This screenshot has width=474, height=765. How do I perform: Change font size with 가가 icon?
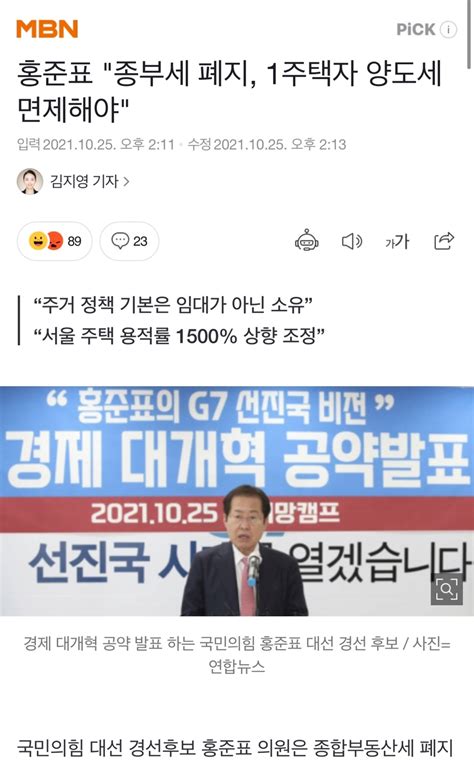tap(397, 241)
